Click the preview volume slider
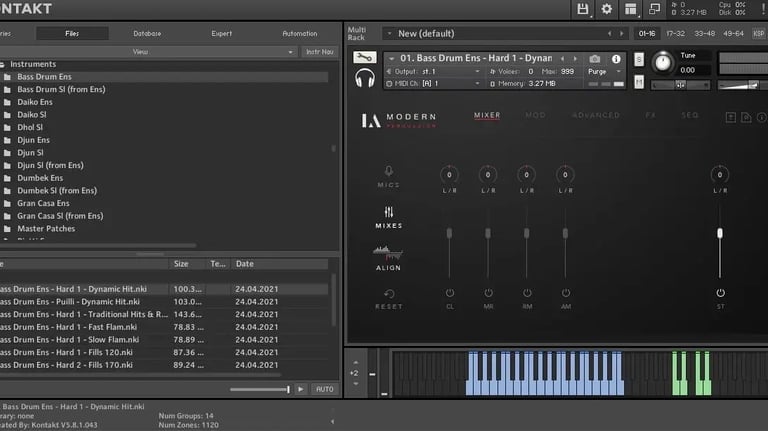This screenshot has width=768, height=431. point(260,389)
